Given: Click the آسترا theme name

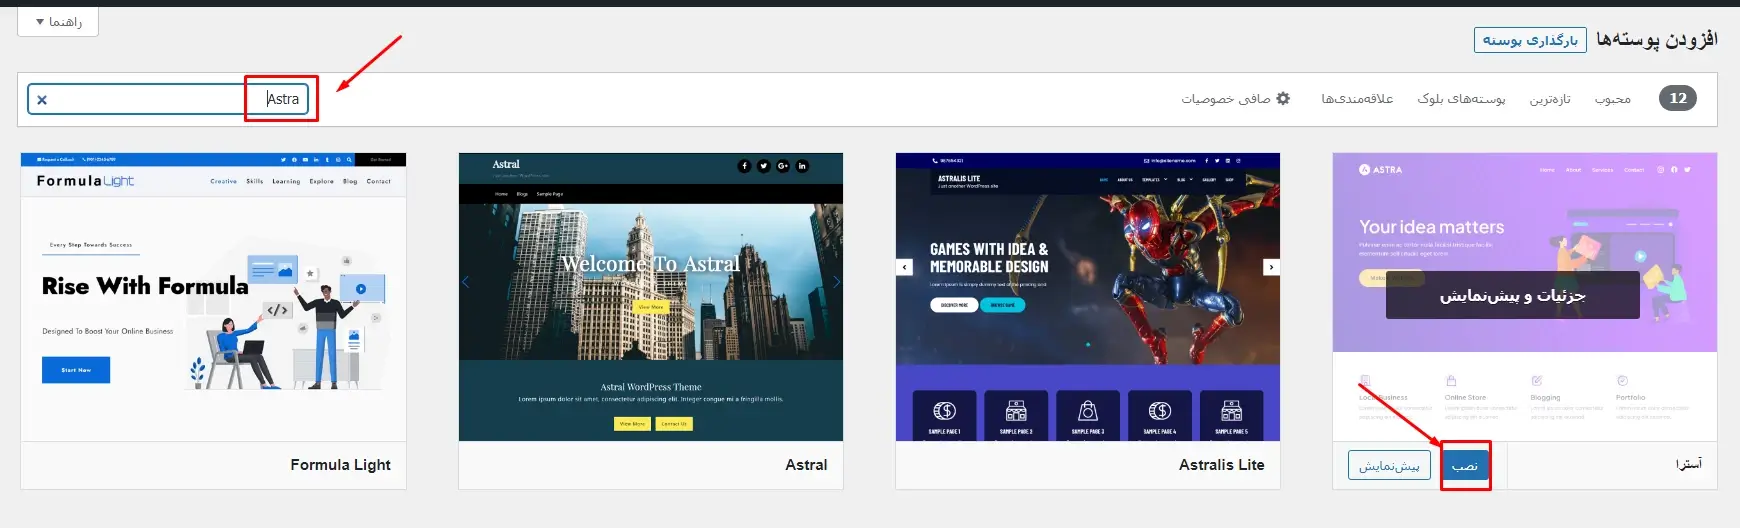Looking at the screenshot, I should (x=1689, y=464).
